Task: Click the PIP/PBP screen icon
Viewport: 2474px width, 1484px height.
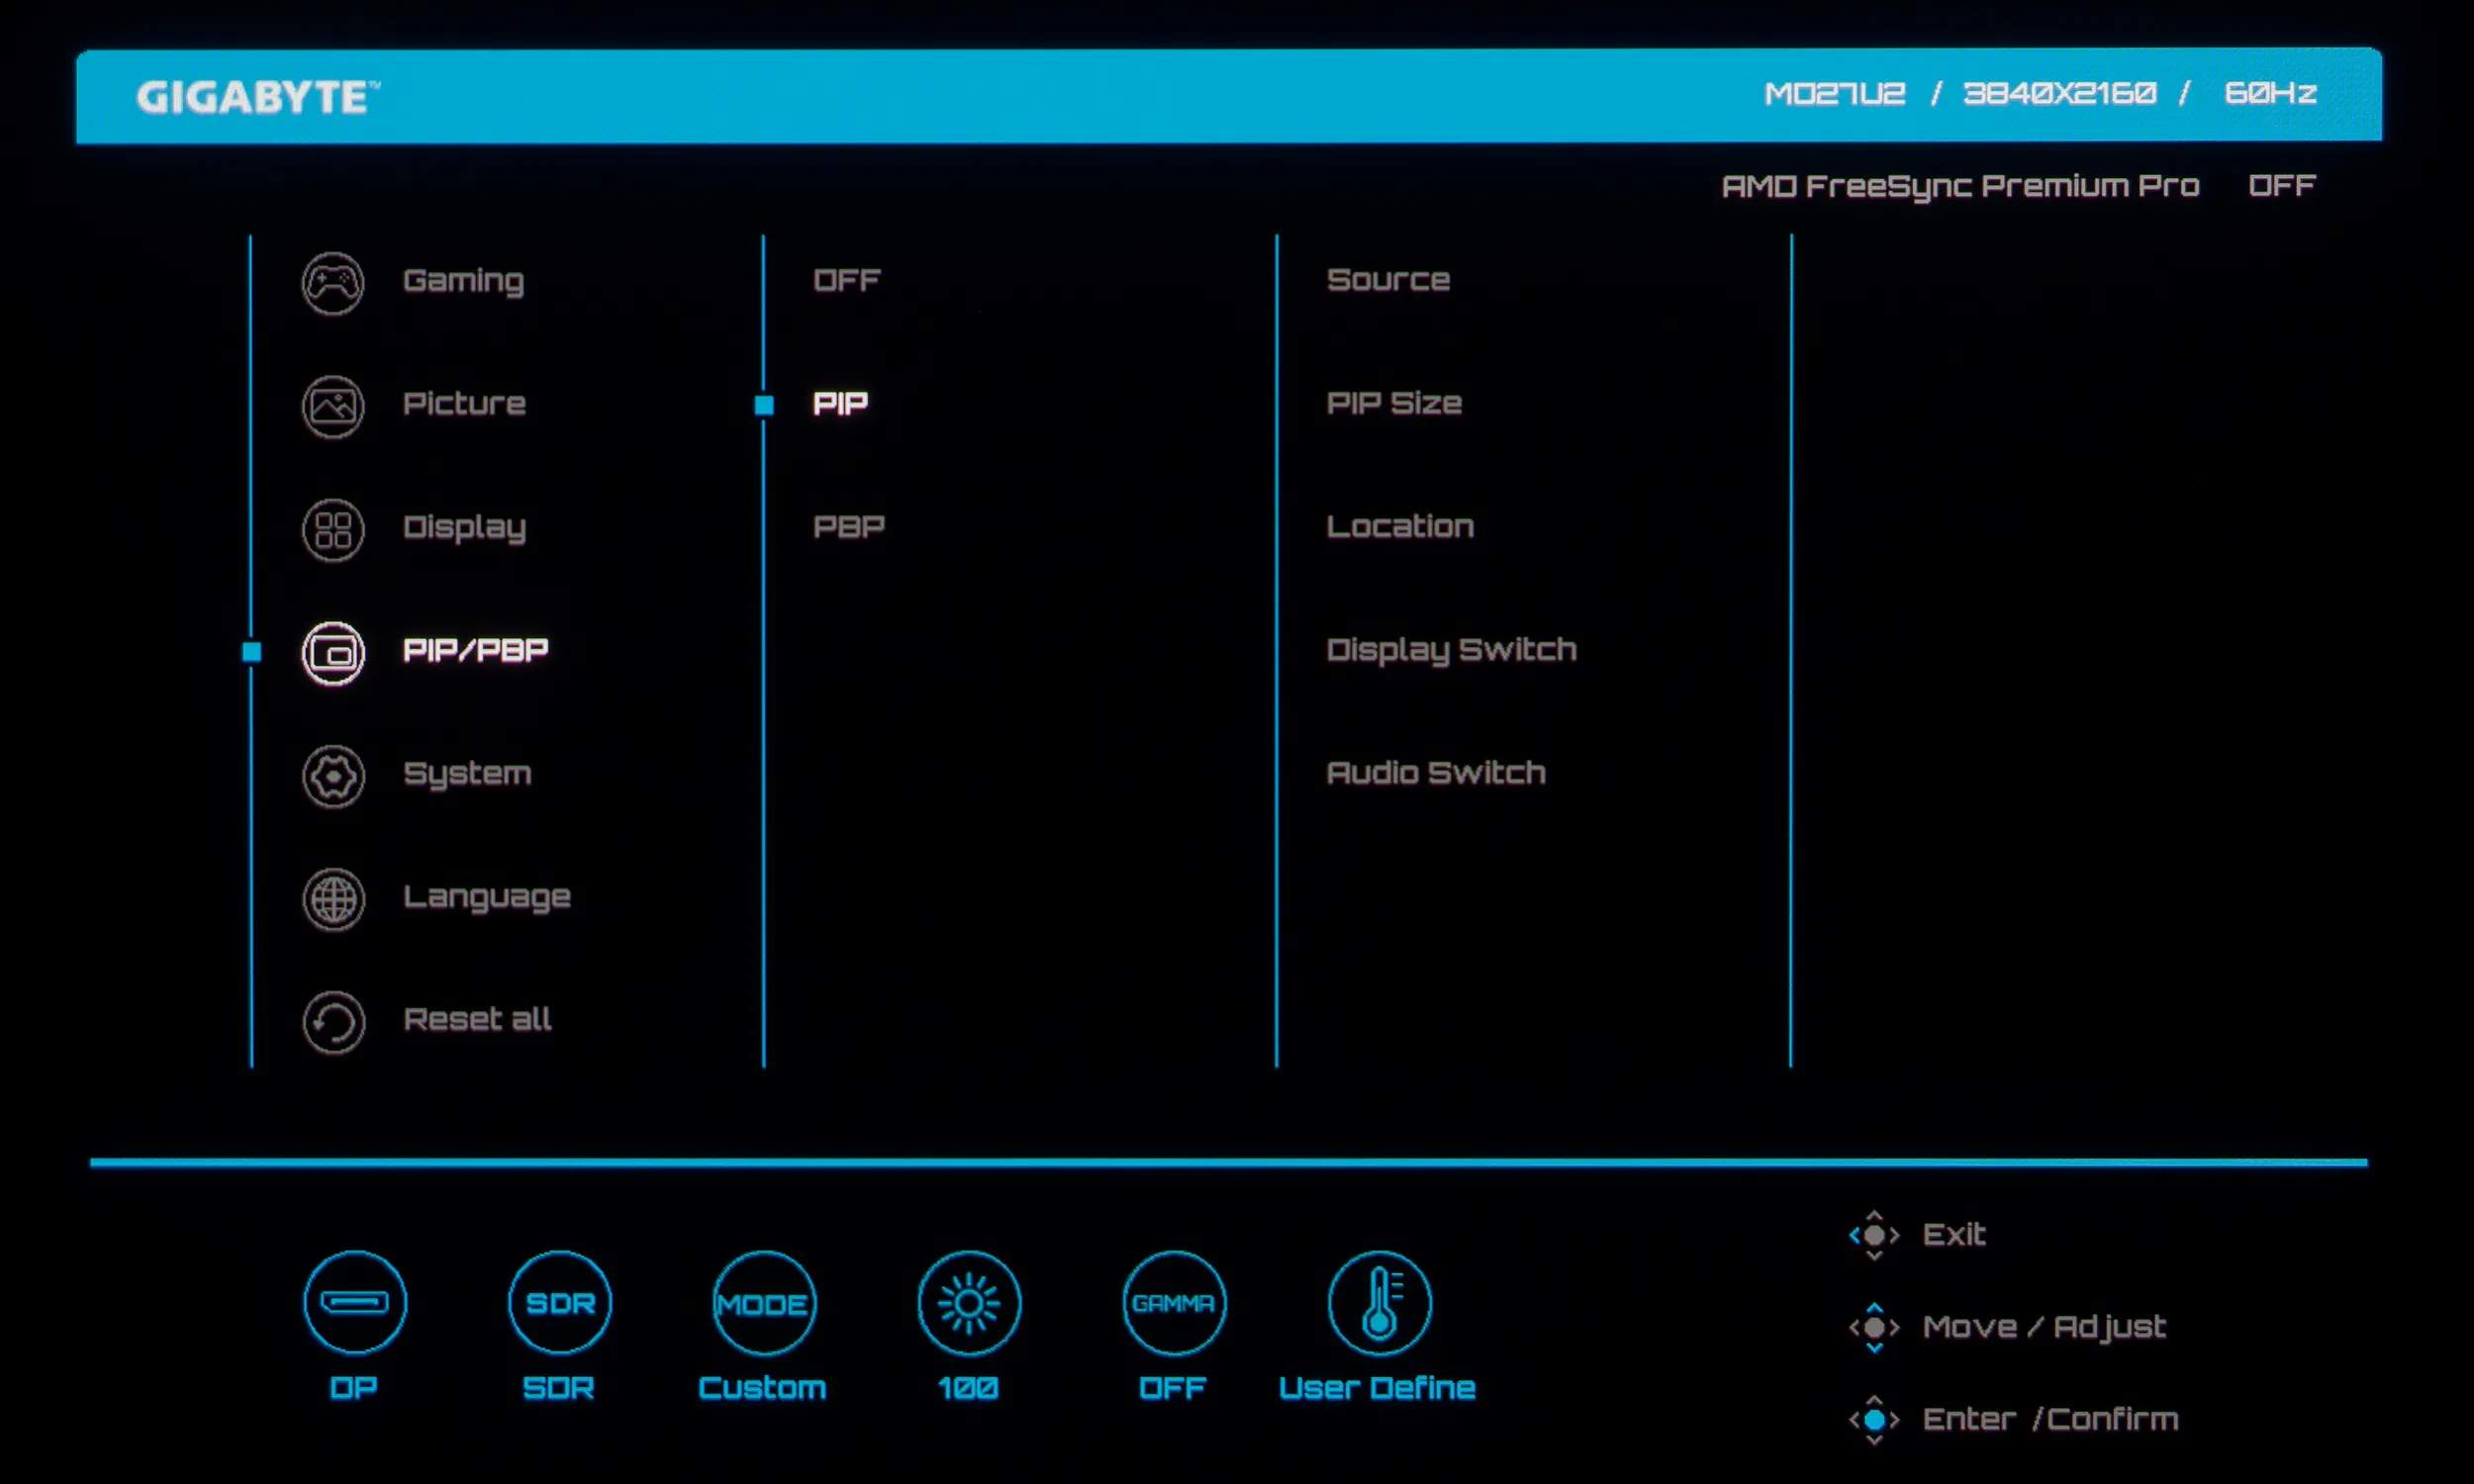Action: point(333,653)
